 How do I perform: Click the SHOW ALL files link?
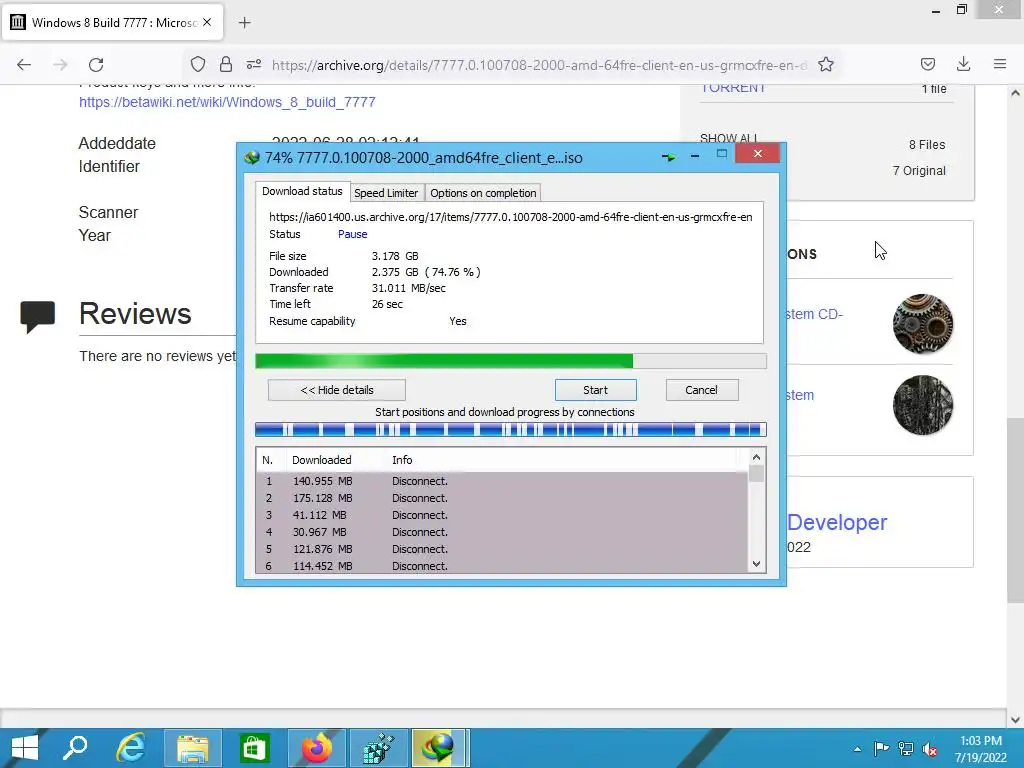[x=729, y=138]
